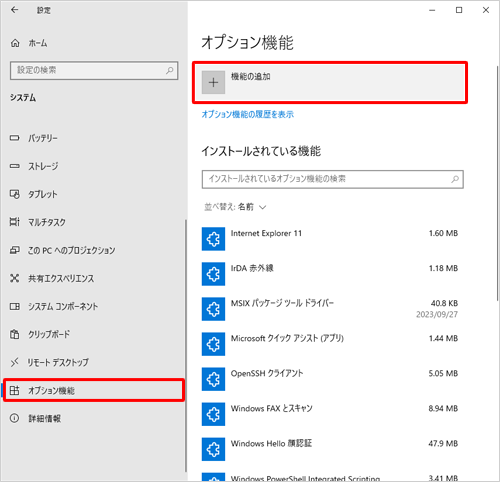Click the Microsoft クイック アシスト puzzle icon
This screenshot has height=482, width=500.
point(213,344)
